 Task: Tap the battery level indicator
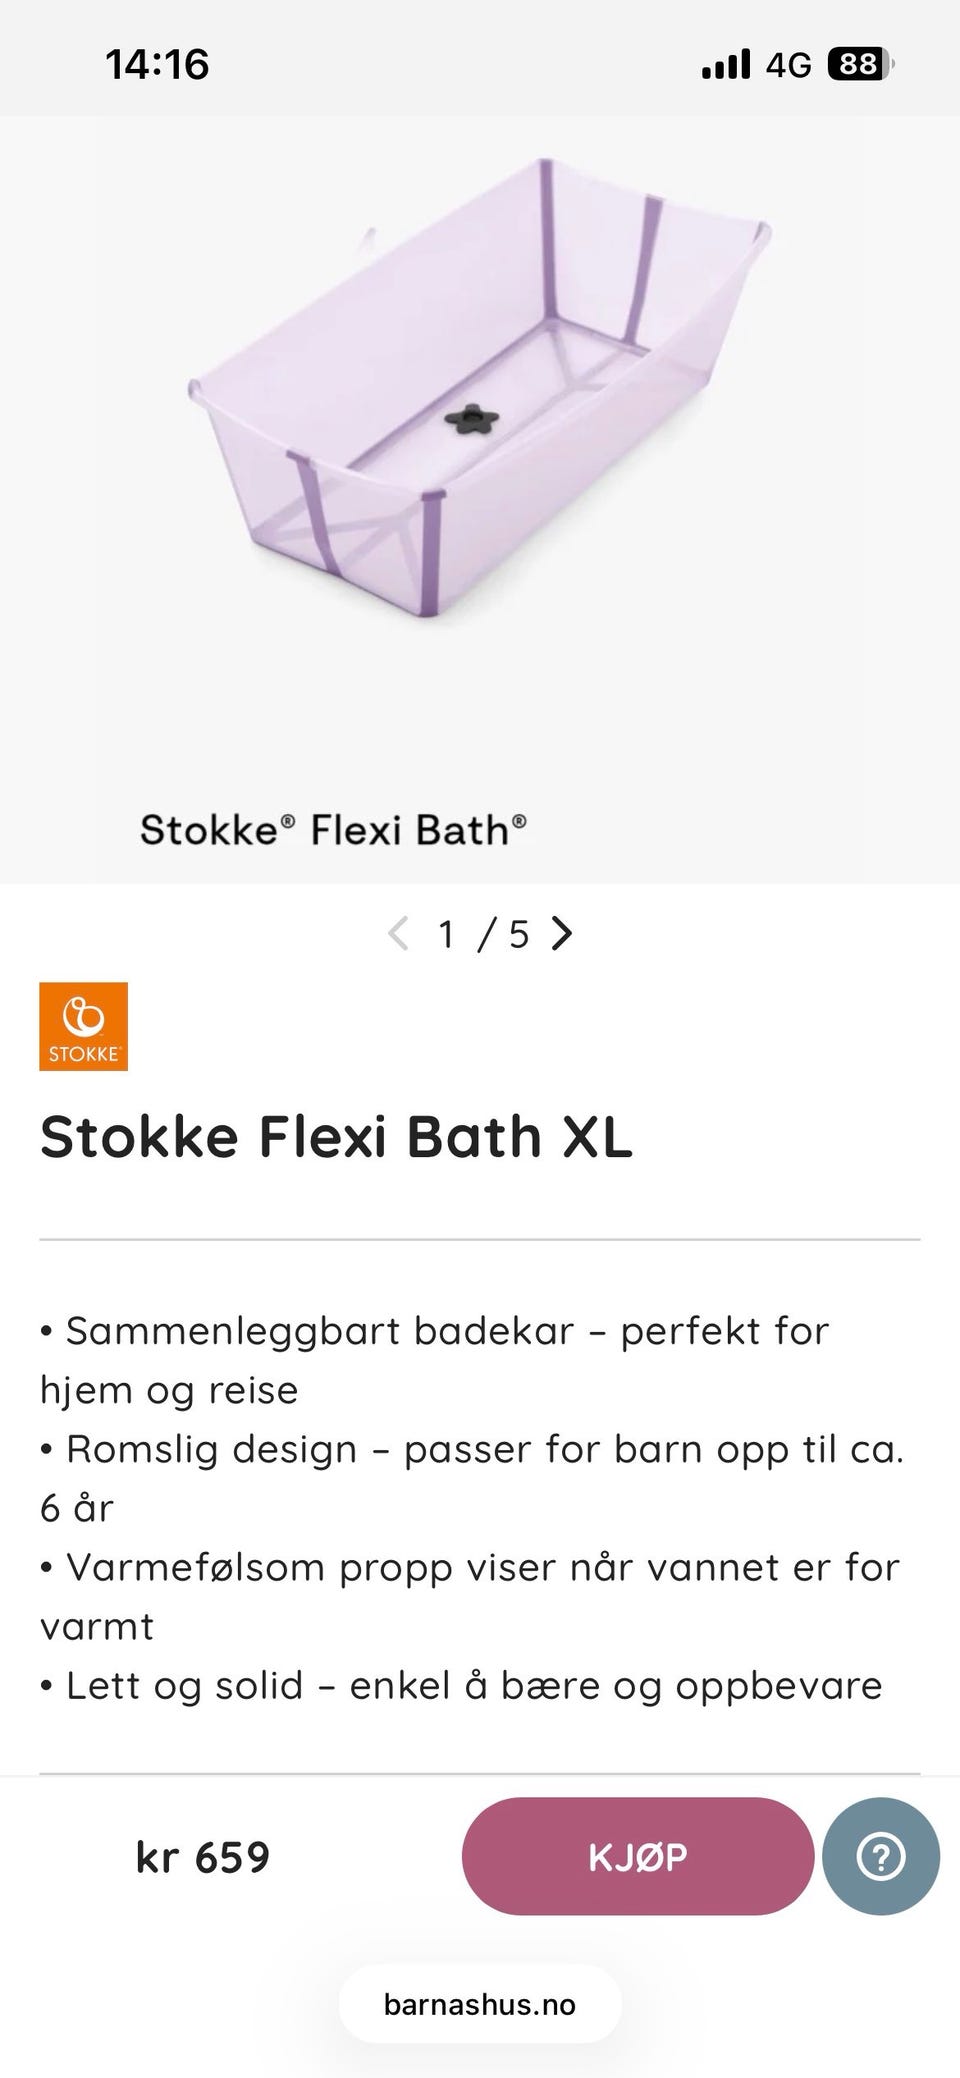(x=859, y=65)
